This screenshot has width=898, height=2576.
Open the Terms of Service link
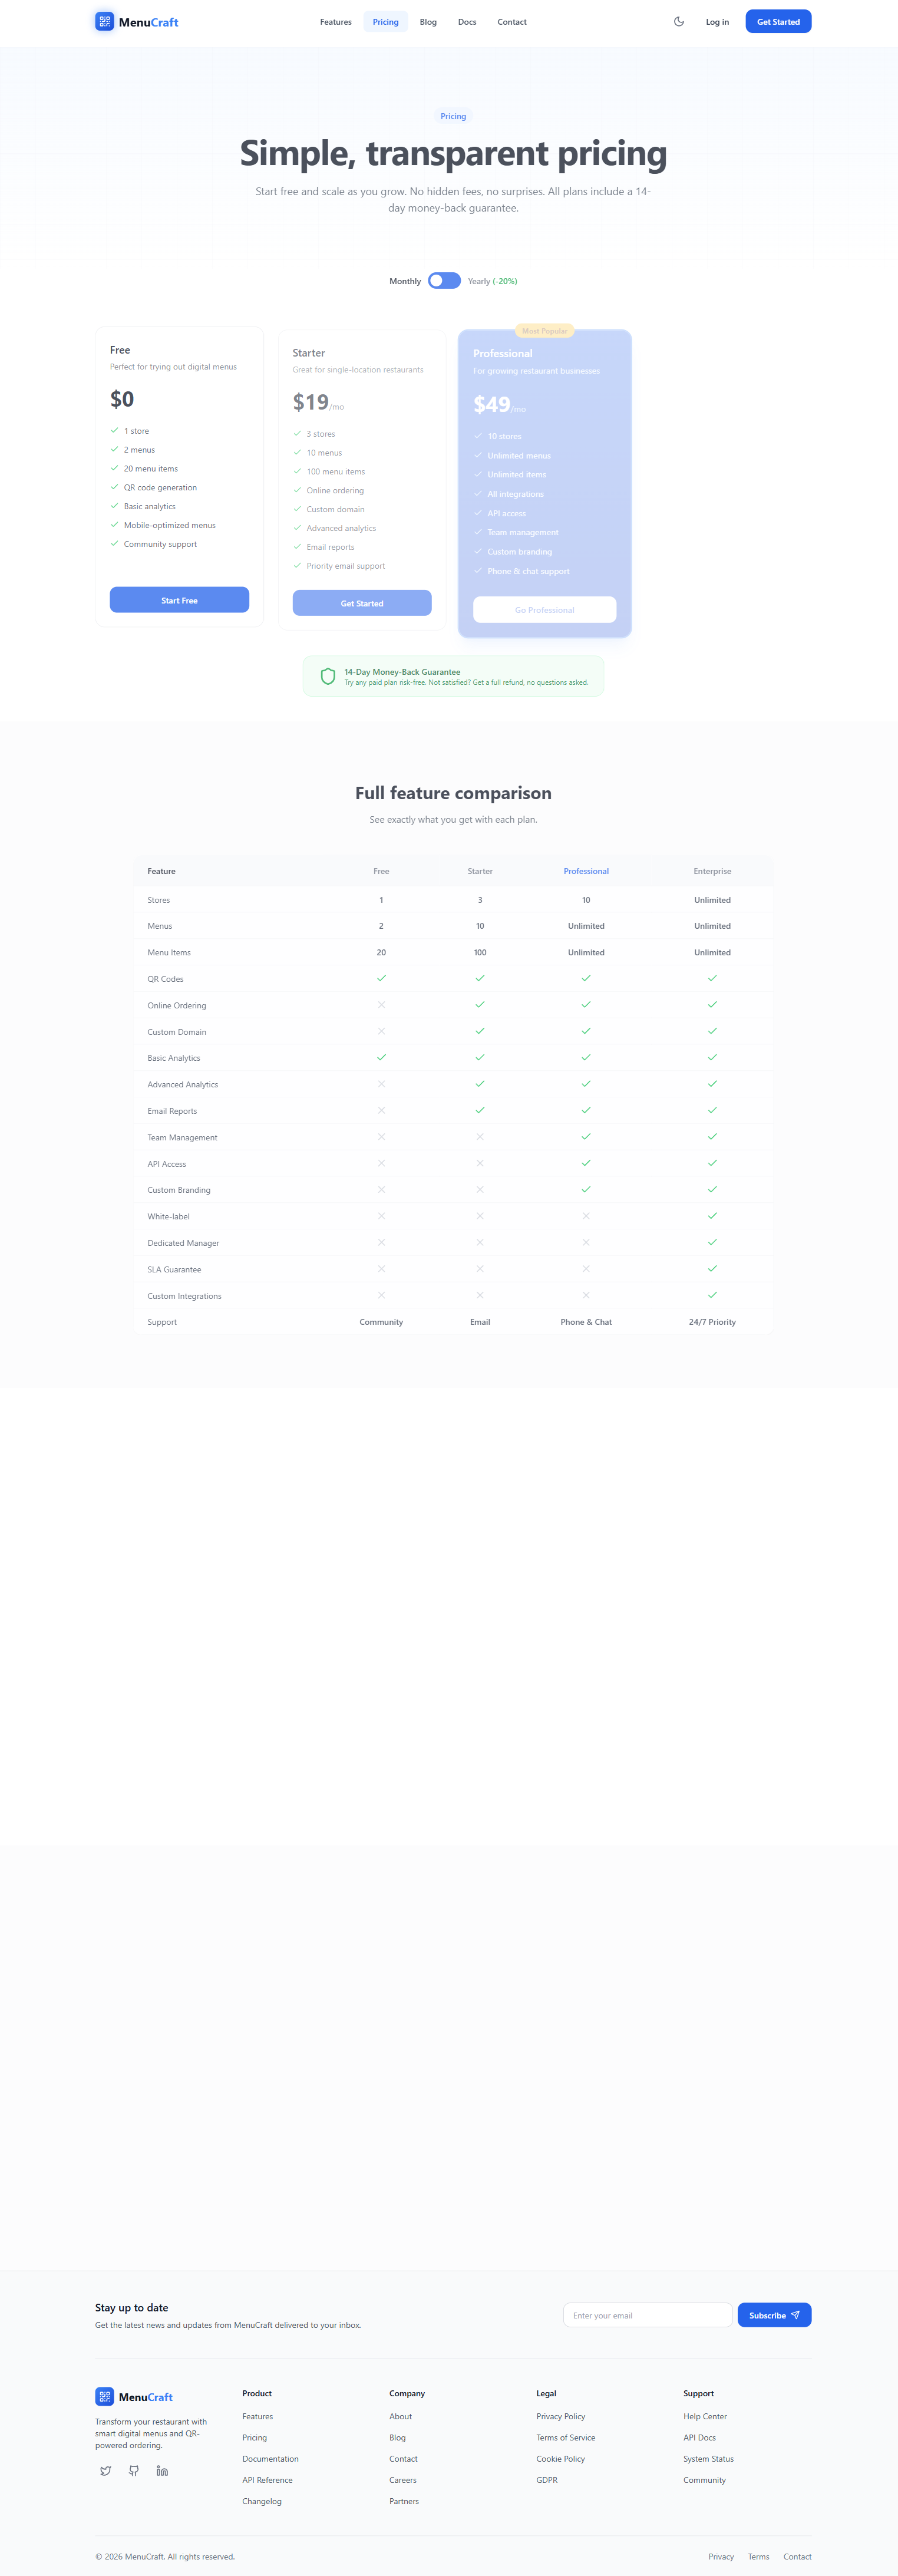coord(566,2437)
